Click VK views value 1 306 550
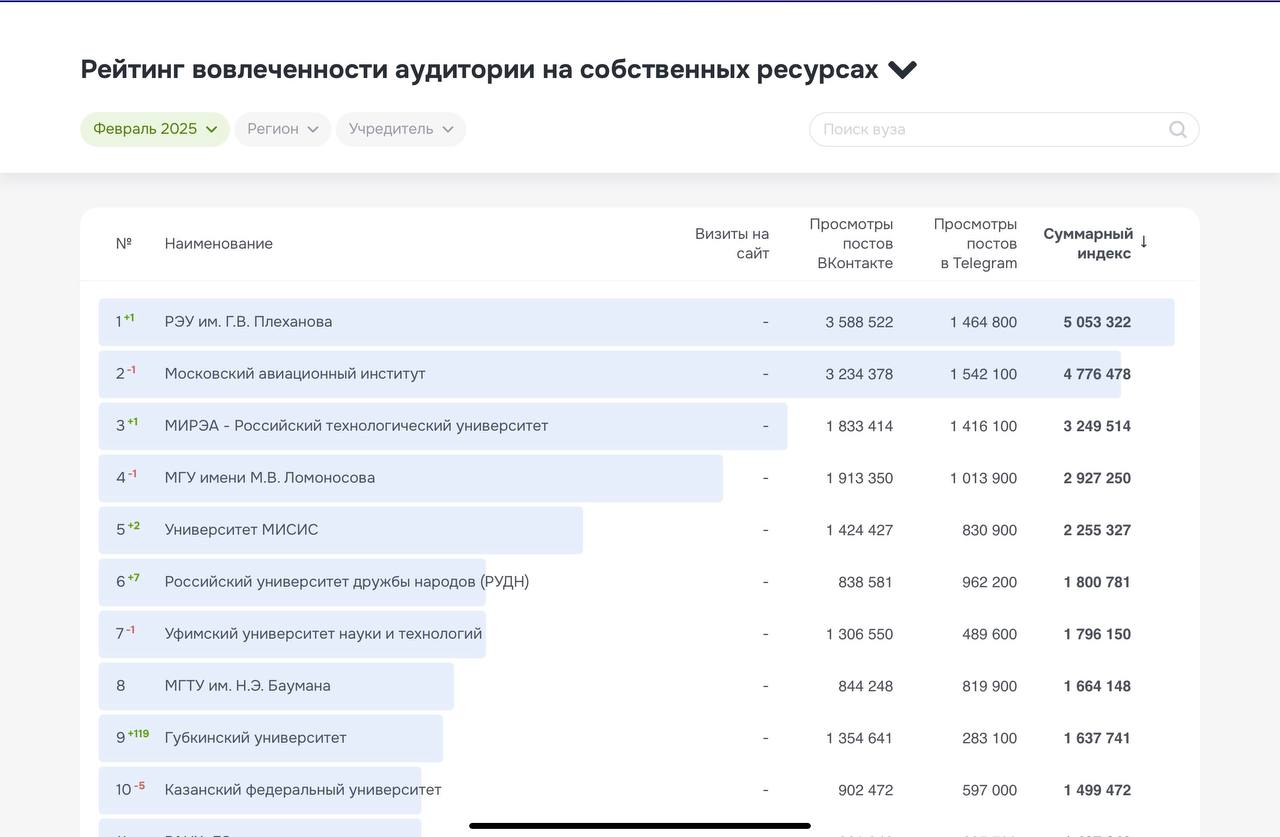 coord(859,634)
